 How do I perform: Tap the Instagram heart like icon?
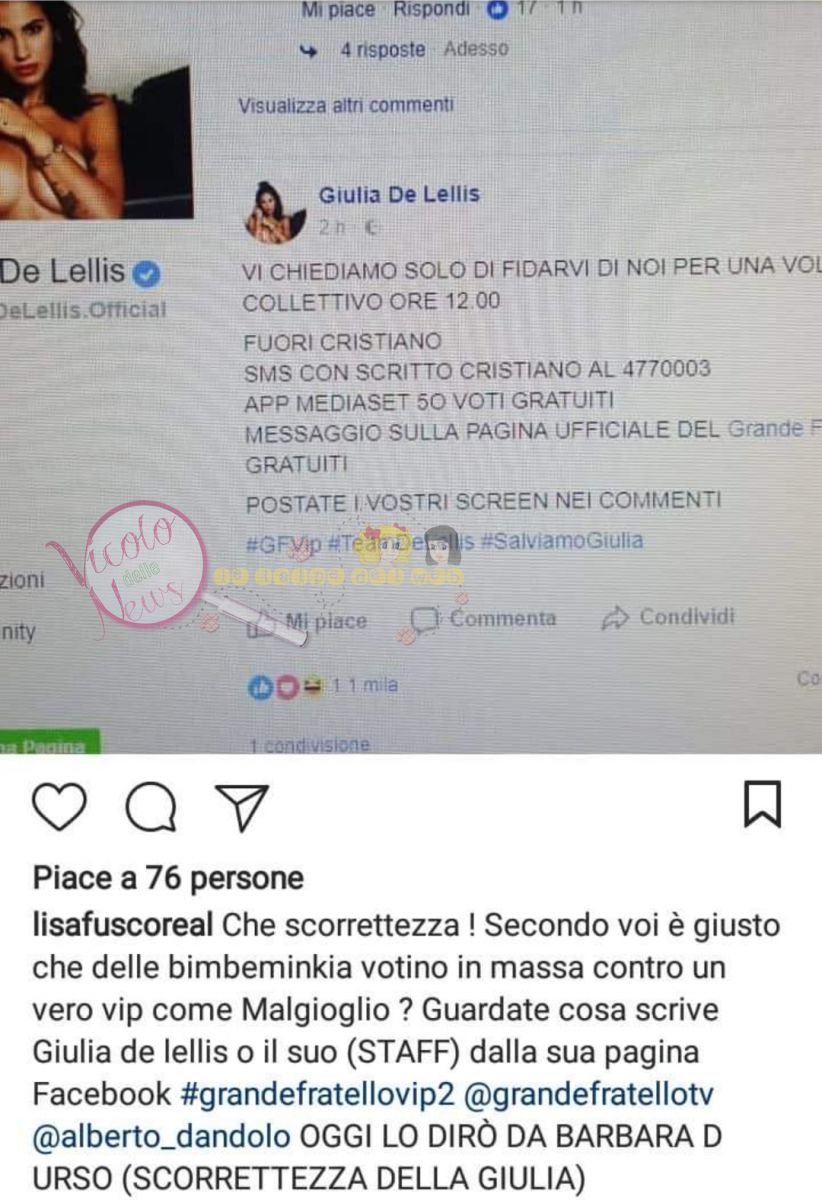pyautogui.click(x=59, y=807)
